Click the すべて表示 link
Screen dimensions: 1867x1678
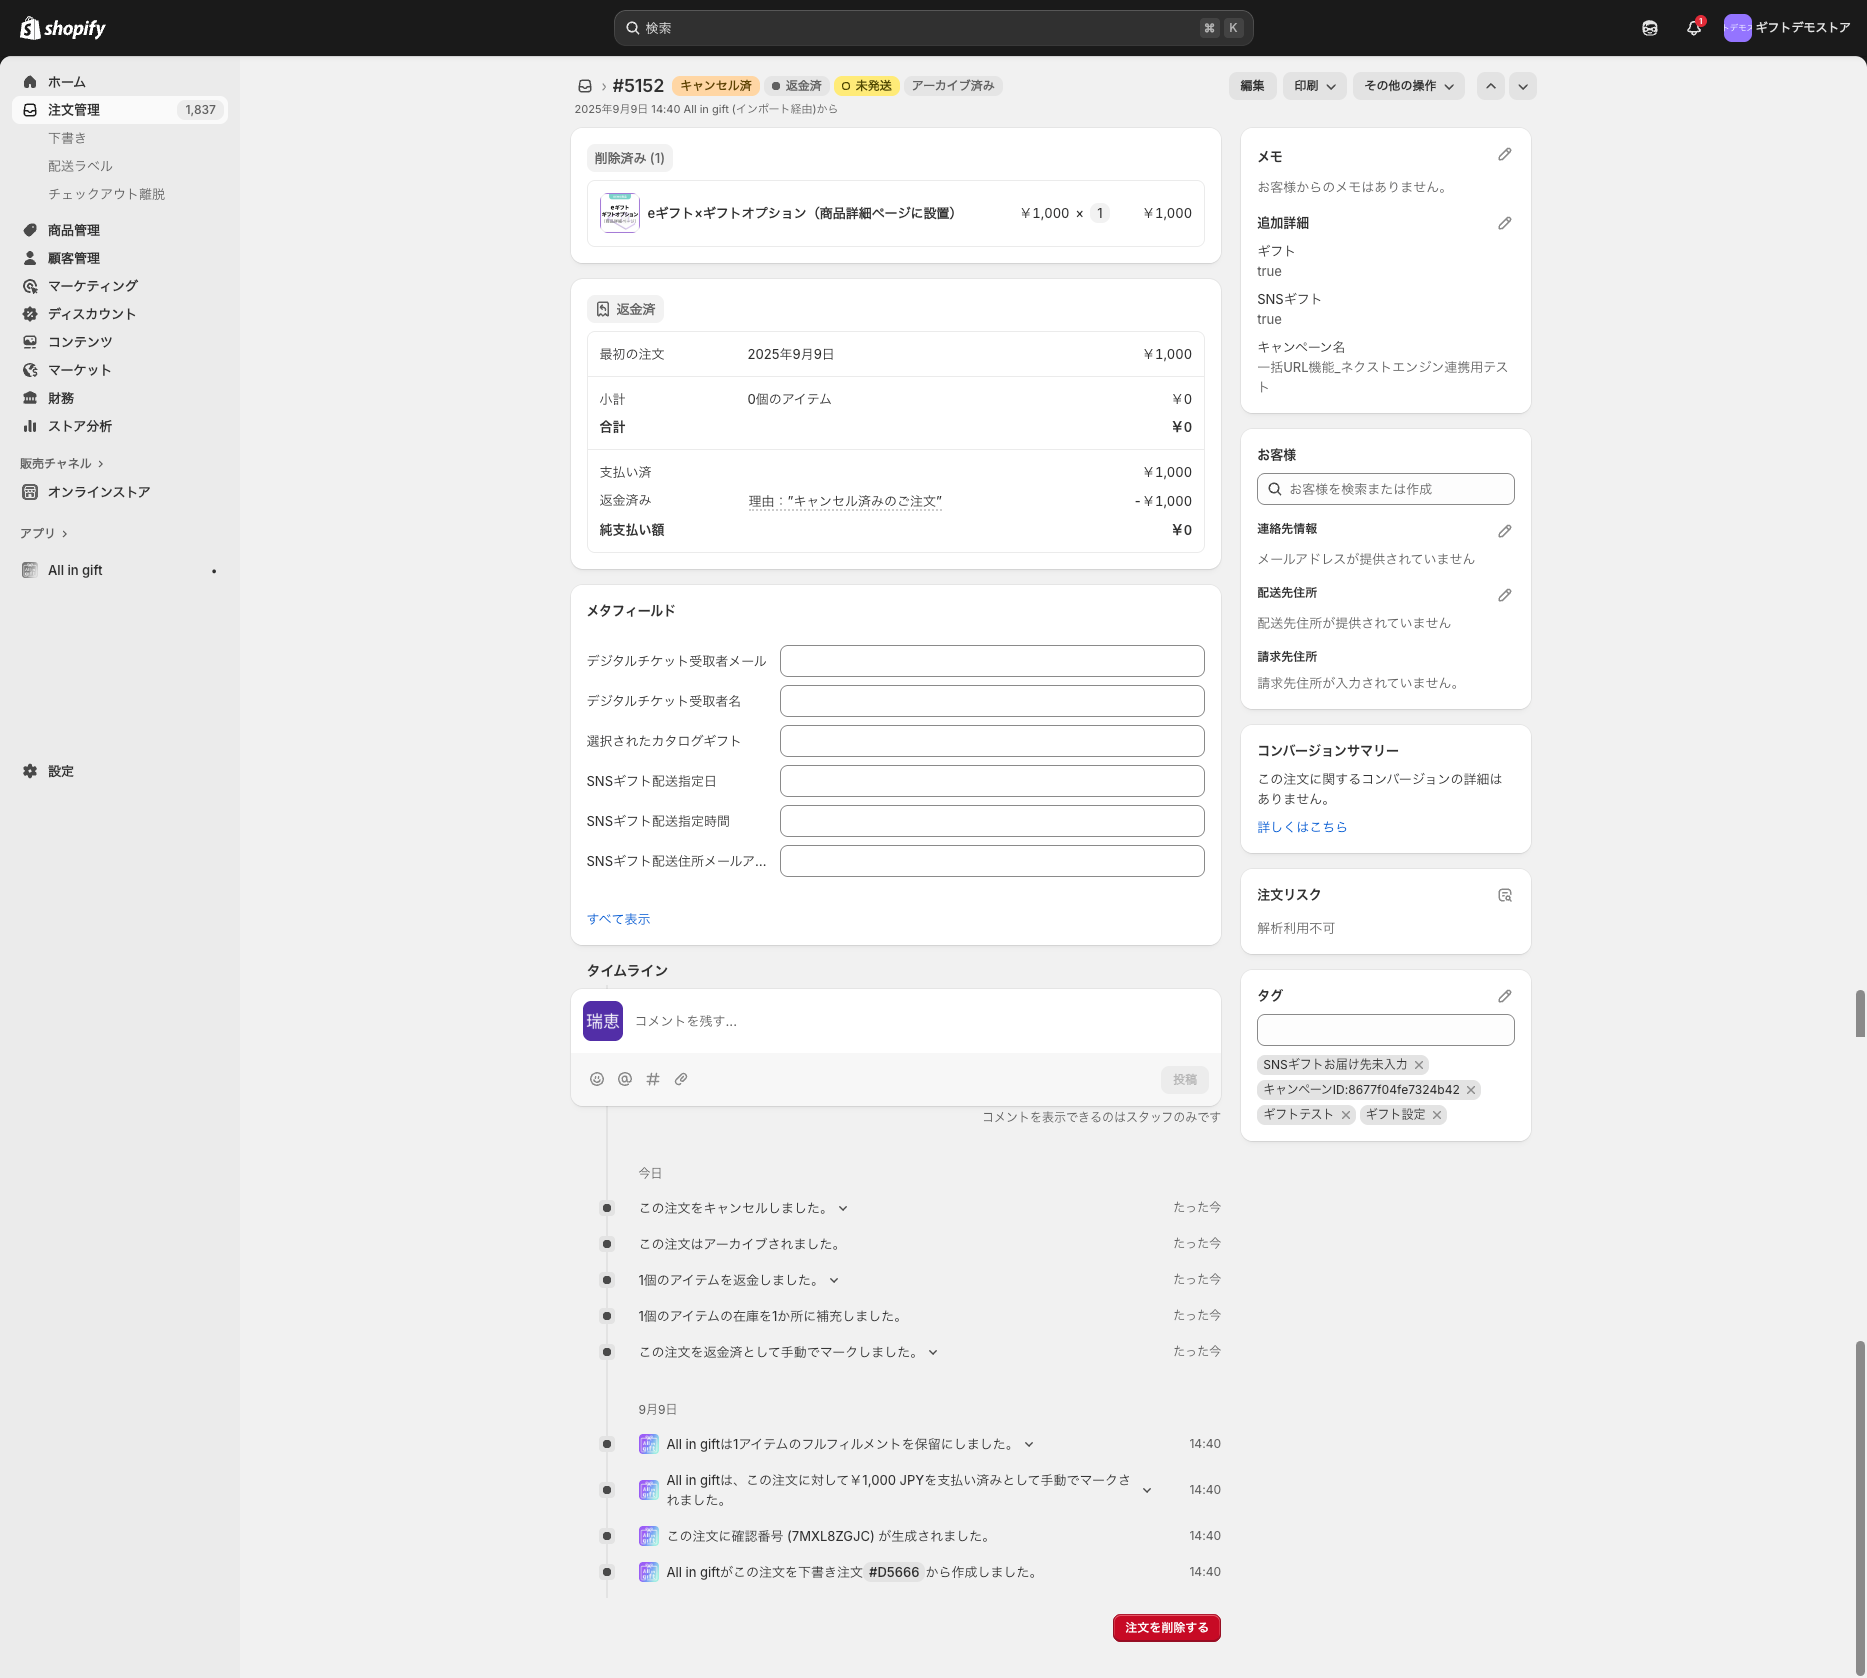pos(618,919)
